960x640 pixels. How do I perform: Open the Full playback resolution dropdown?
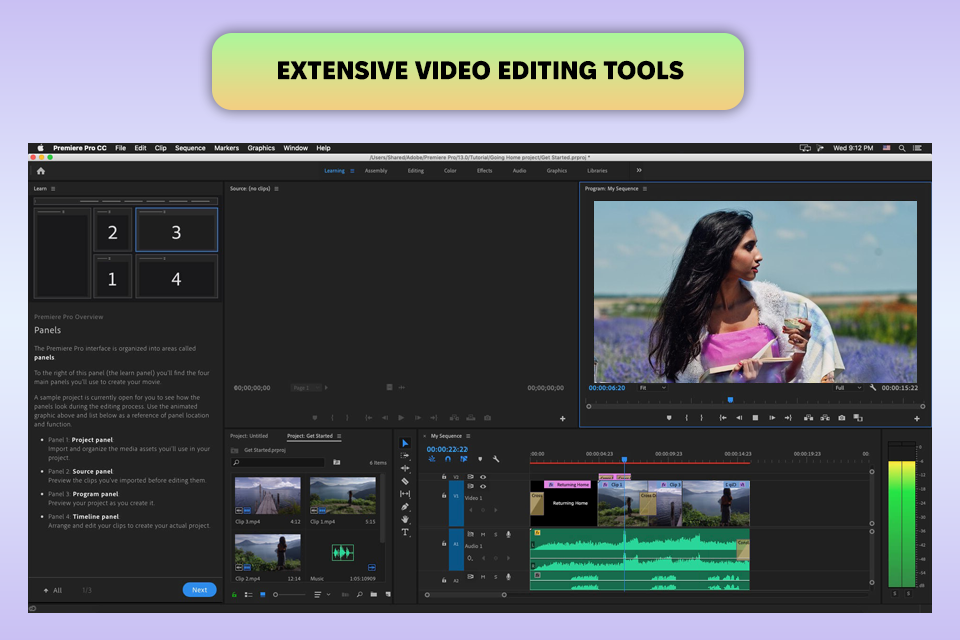click(849, 388)
